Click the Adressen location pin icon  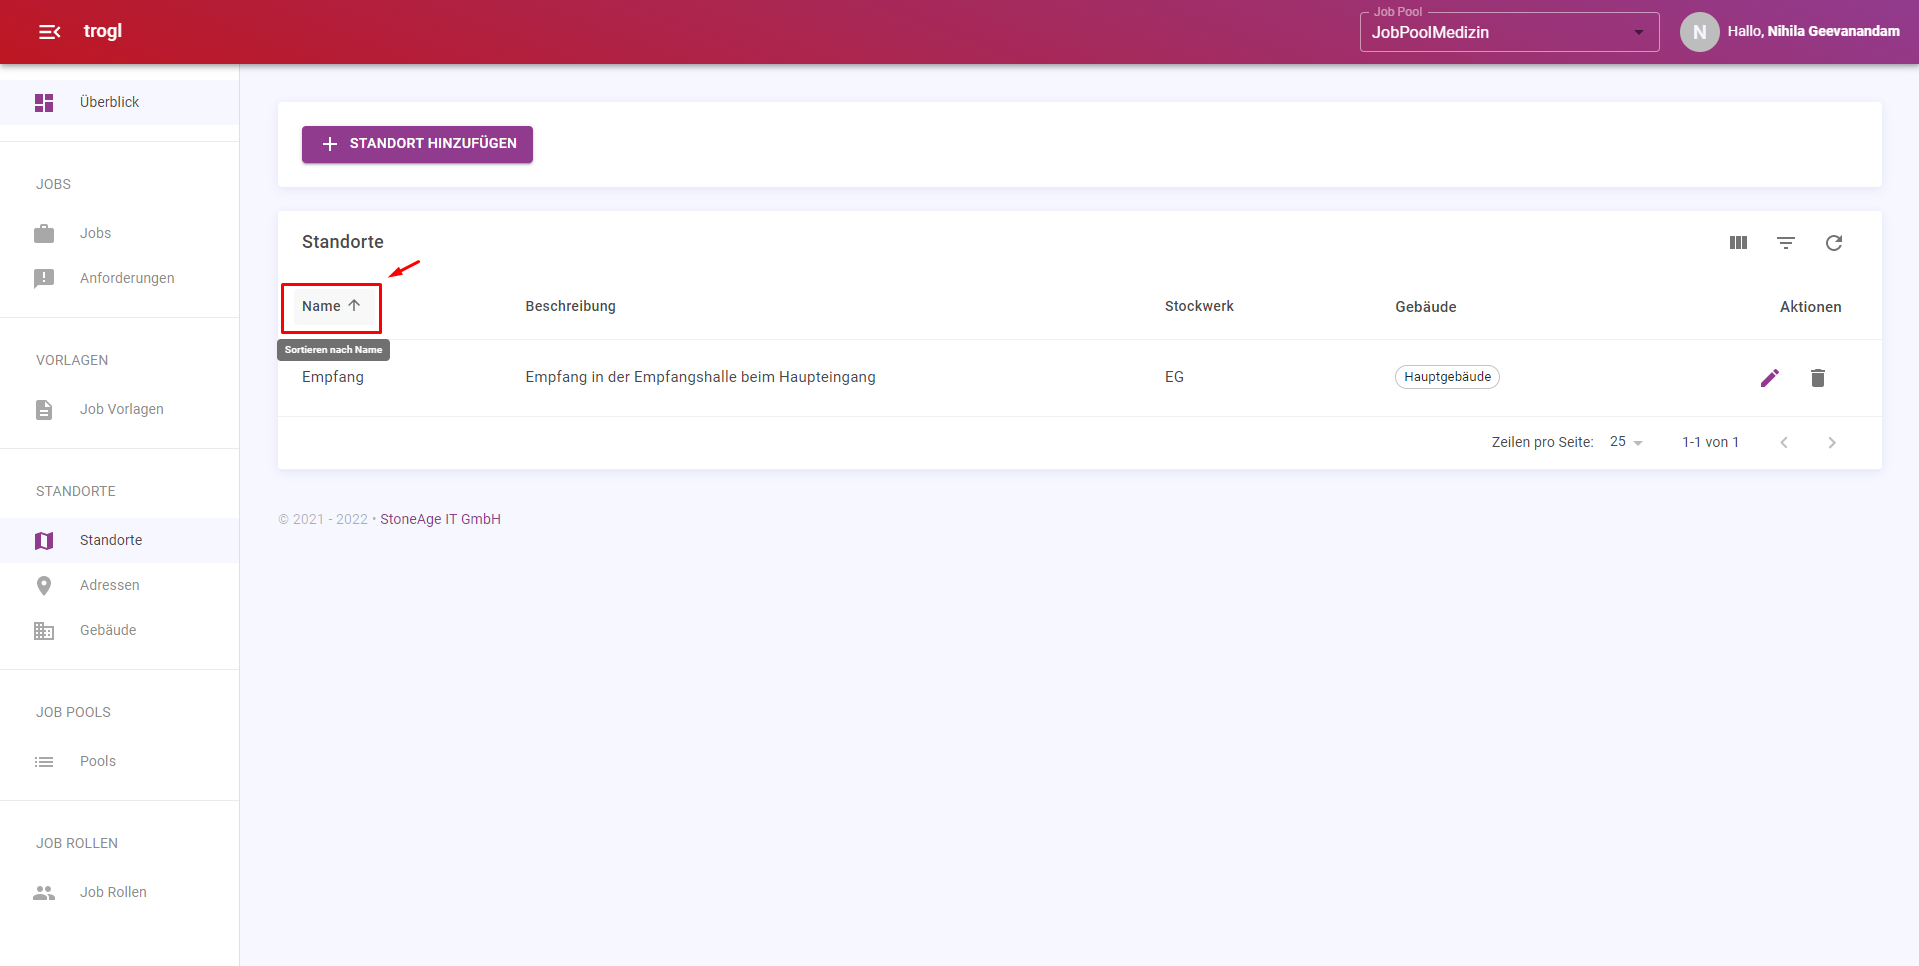pos(44,586)
